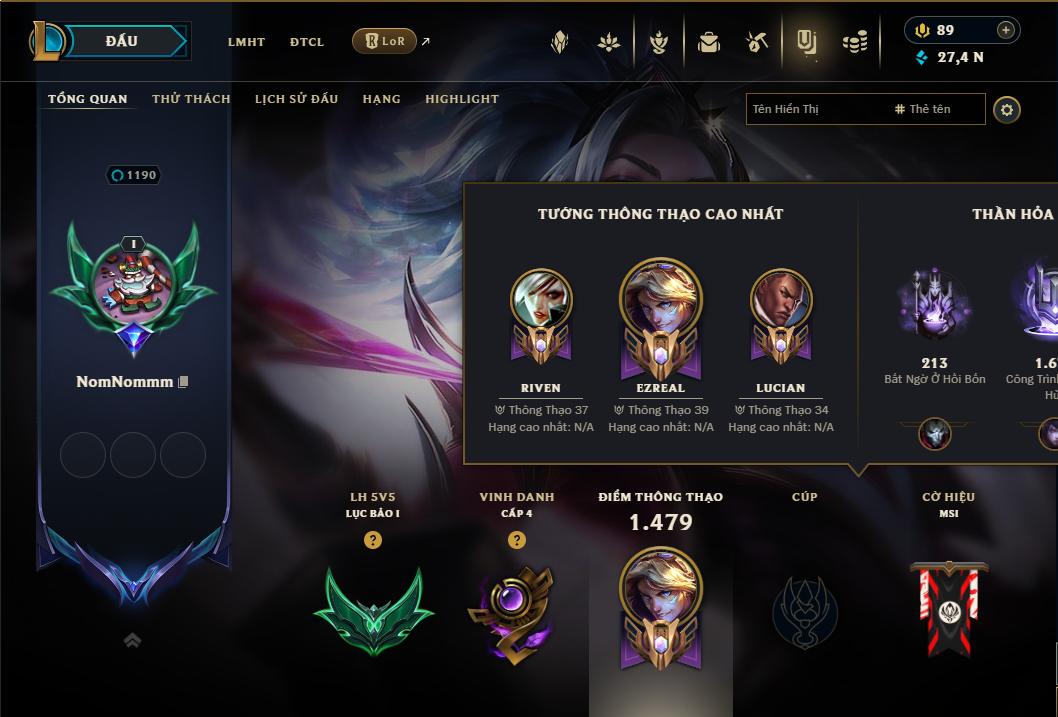Switch to the ĐTCL tab
Viewport: 1058px width, 717px height.
(307, 42)
